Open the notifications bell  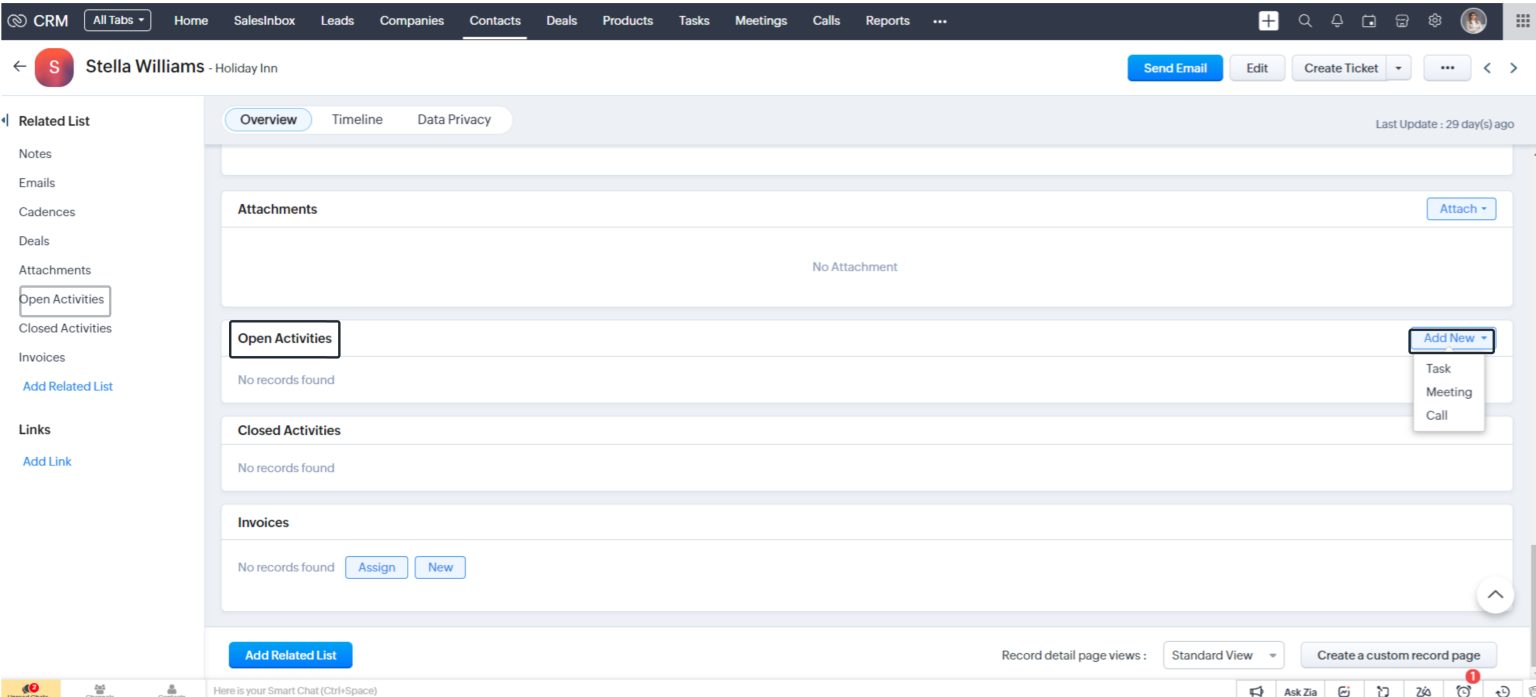1335,20
